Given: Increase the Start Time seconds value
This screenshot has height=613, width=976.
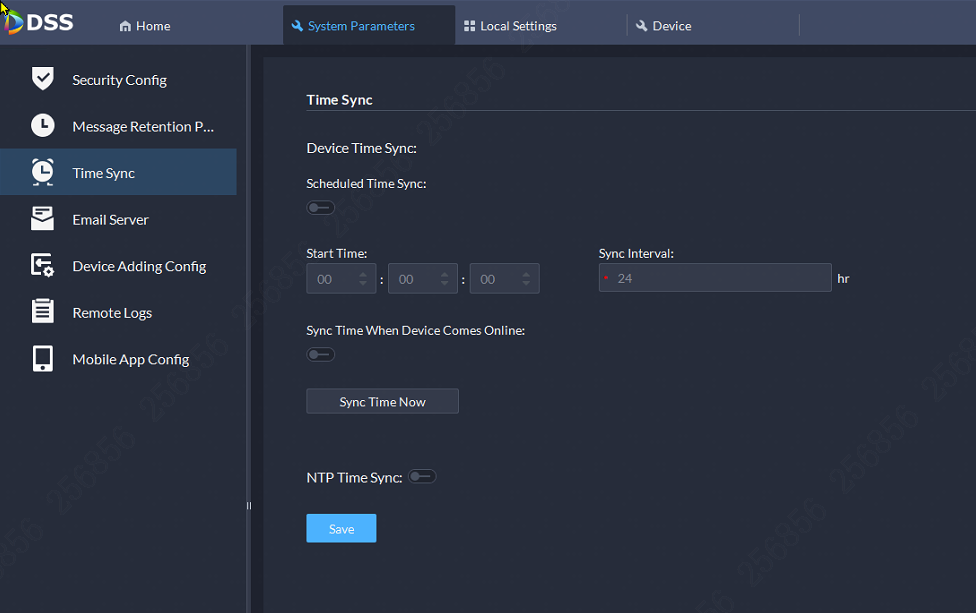Looking at the screenshot, I should pyautogui.click(x=526, y=274).
